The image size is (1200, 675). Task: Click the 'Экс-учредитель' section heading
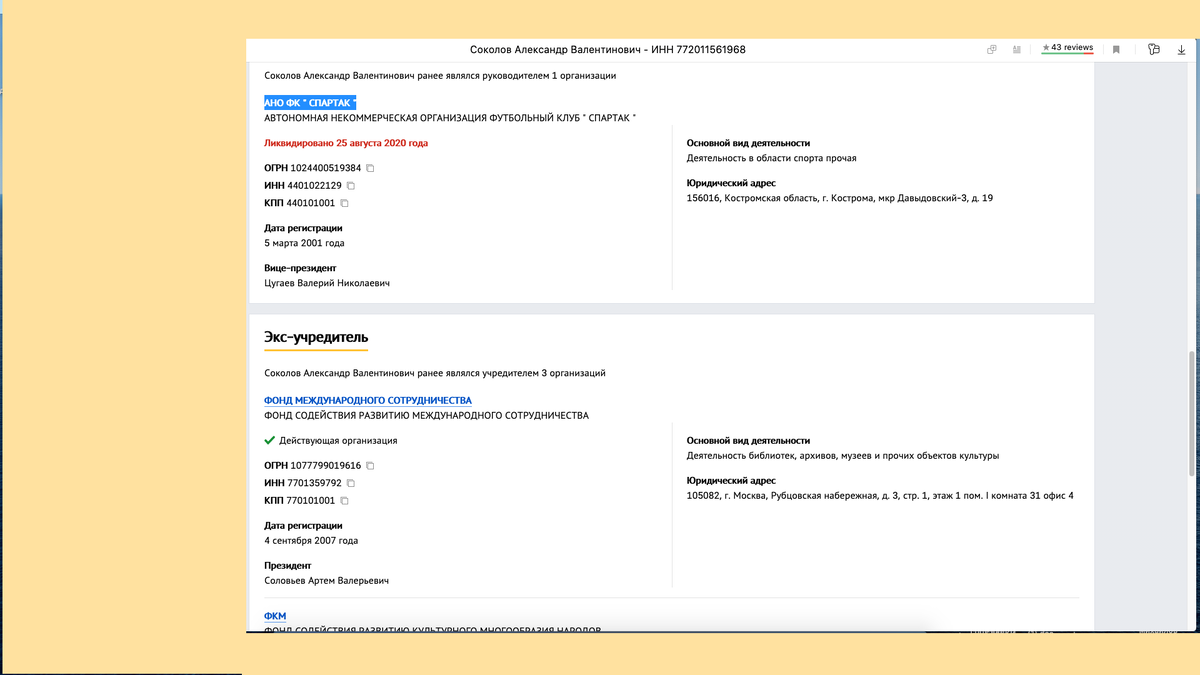point(316,338)
